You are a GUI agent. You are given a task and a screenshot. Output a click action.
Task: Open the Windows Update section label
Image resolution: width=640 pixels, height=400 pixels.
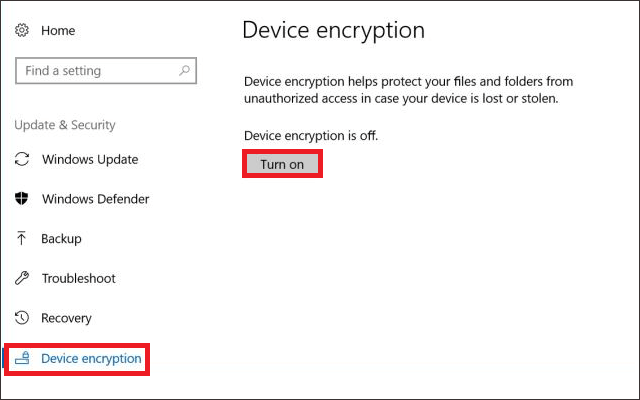point(90,160)
